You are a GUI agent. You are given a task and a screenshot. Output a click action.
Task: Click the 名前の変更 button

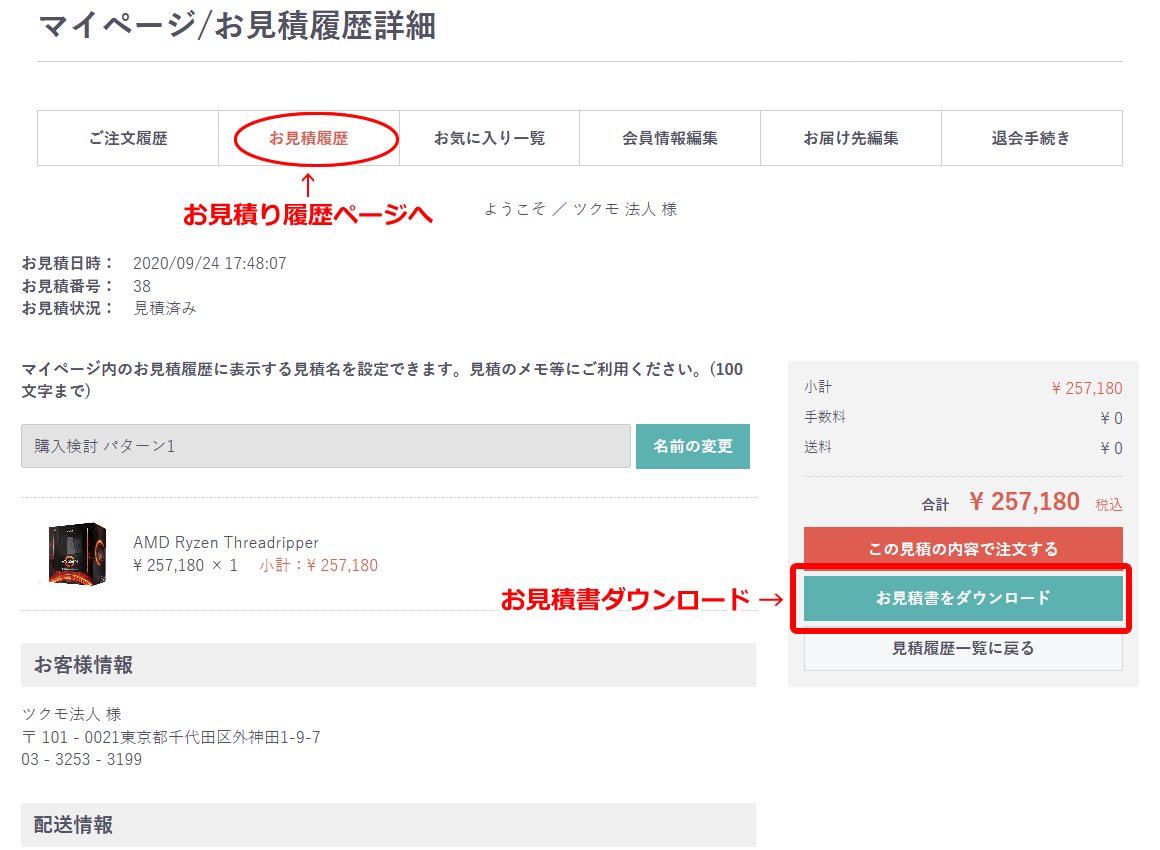coord(692,445)
